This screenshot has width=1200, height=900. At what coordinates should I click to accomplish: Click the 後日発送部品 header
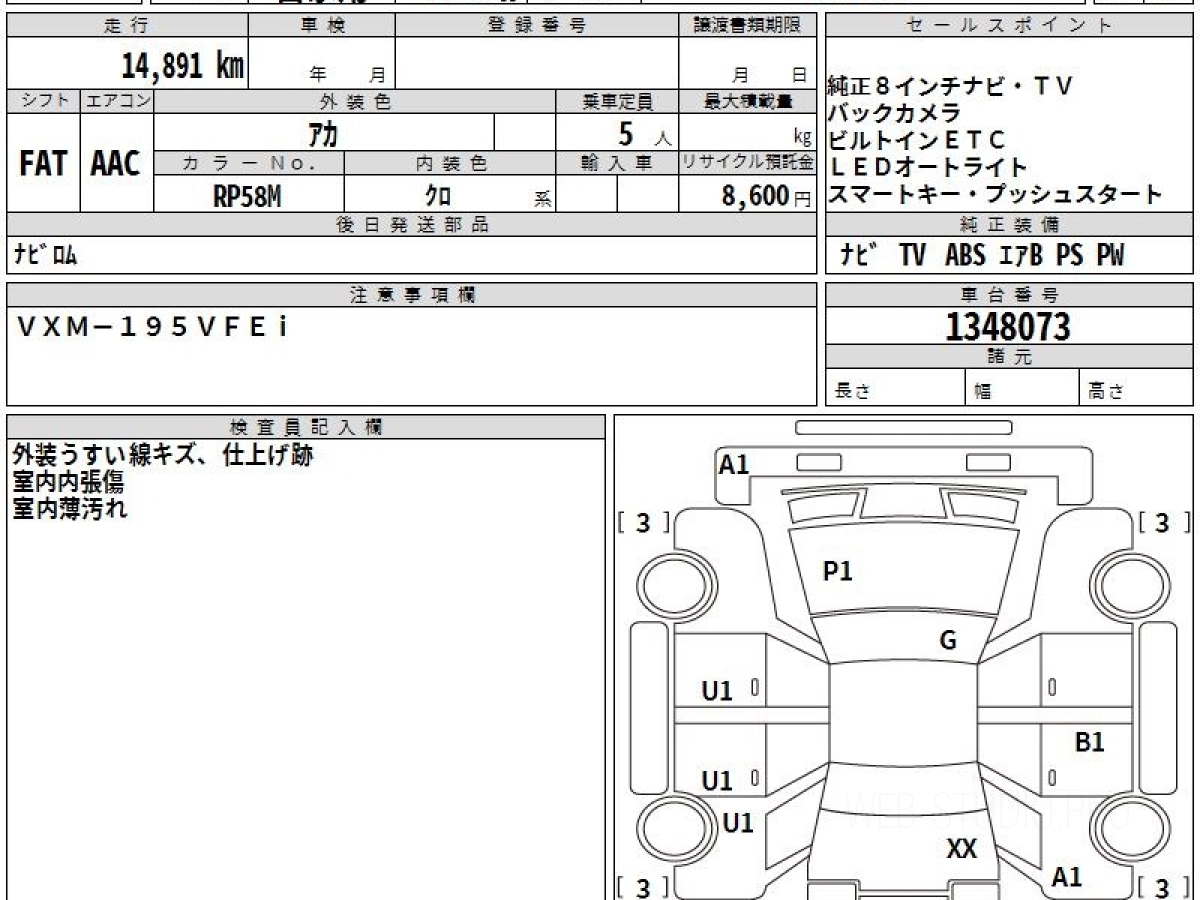(411, 225)
